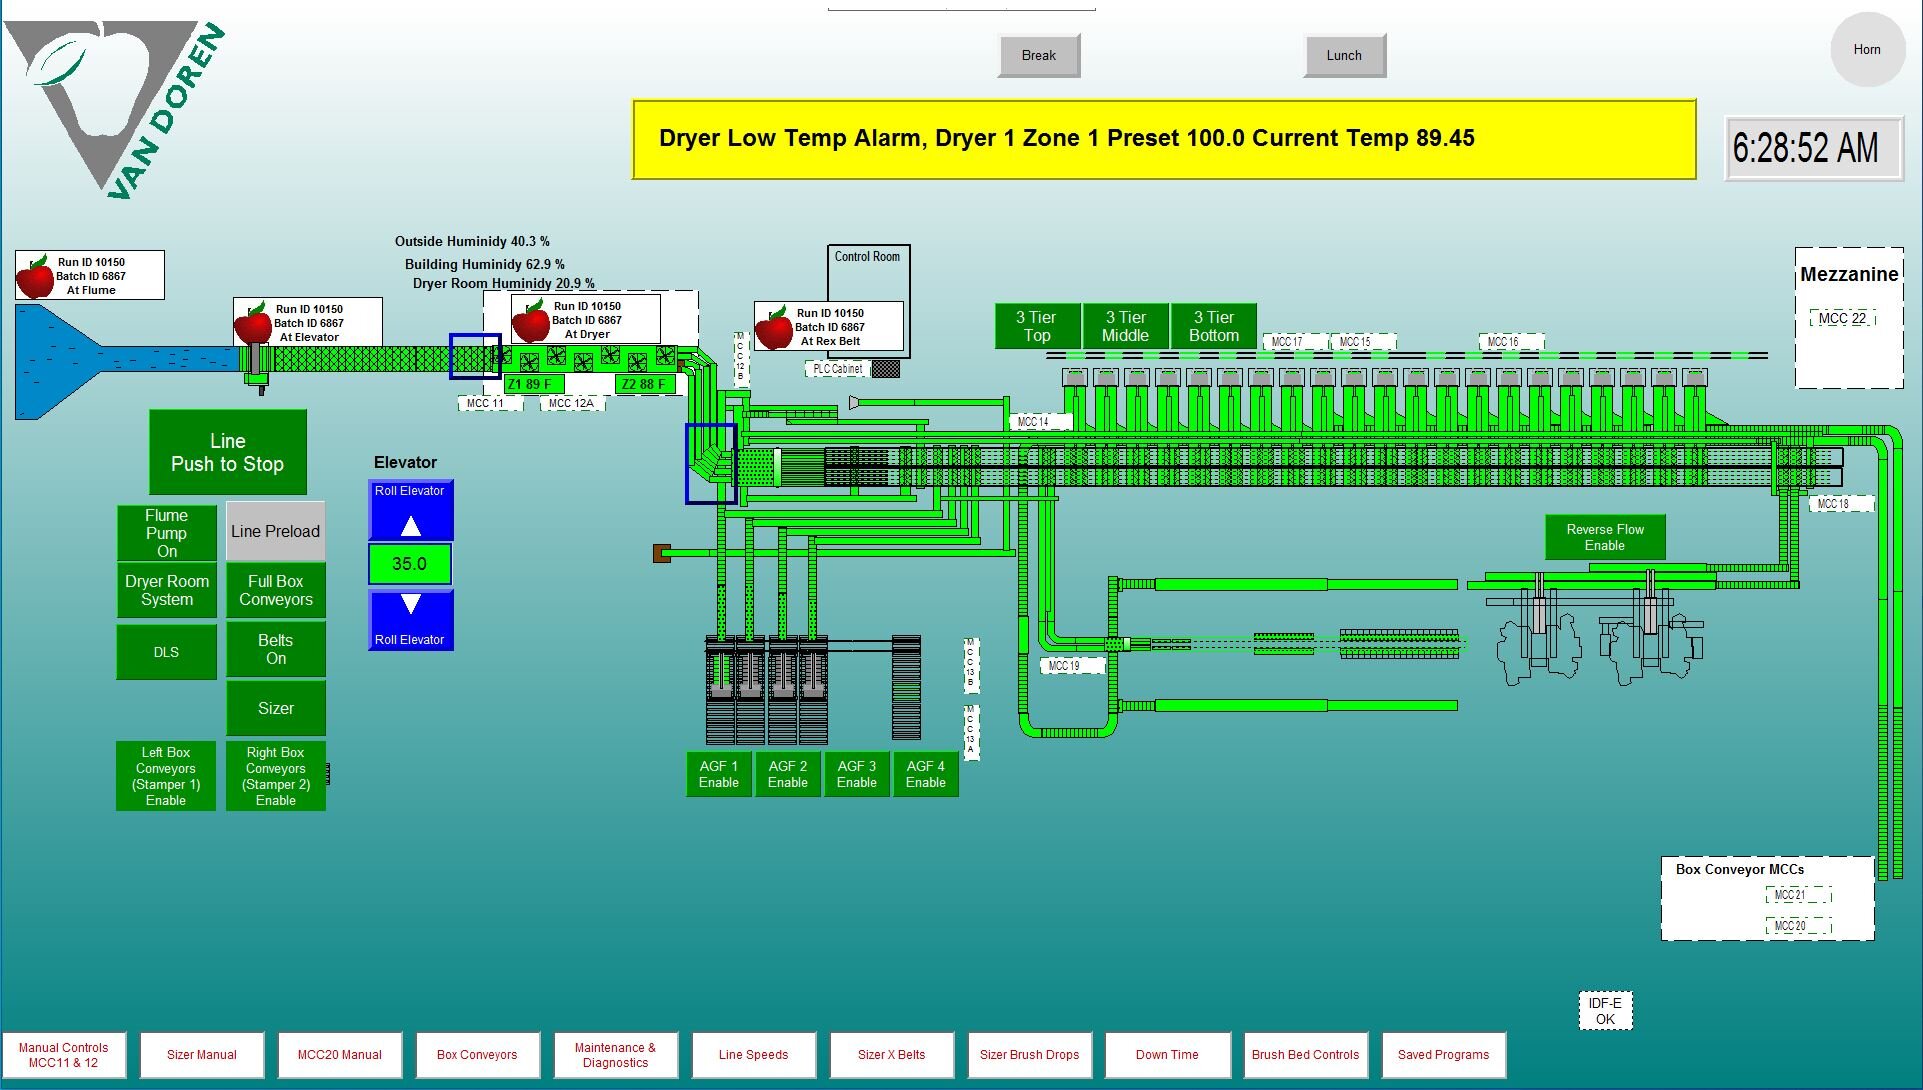The height and width of the screenshot is (1090, 1923).
Task: Click the MCC 20 box conveyor label
Action: (x=1797, y=926)
